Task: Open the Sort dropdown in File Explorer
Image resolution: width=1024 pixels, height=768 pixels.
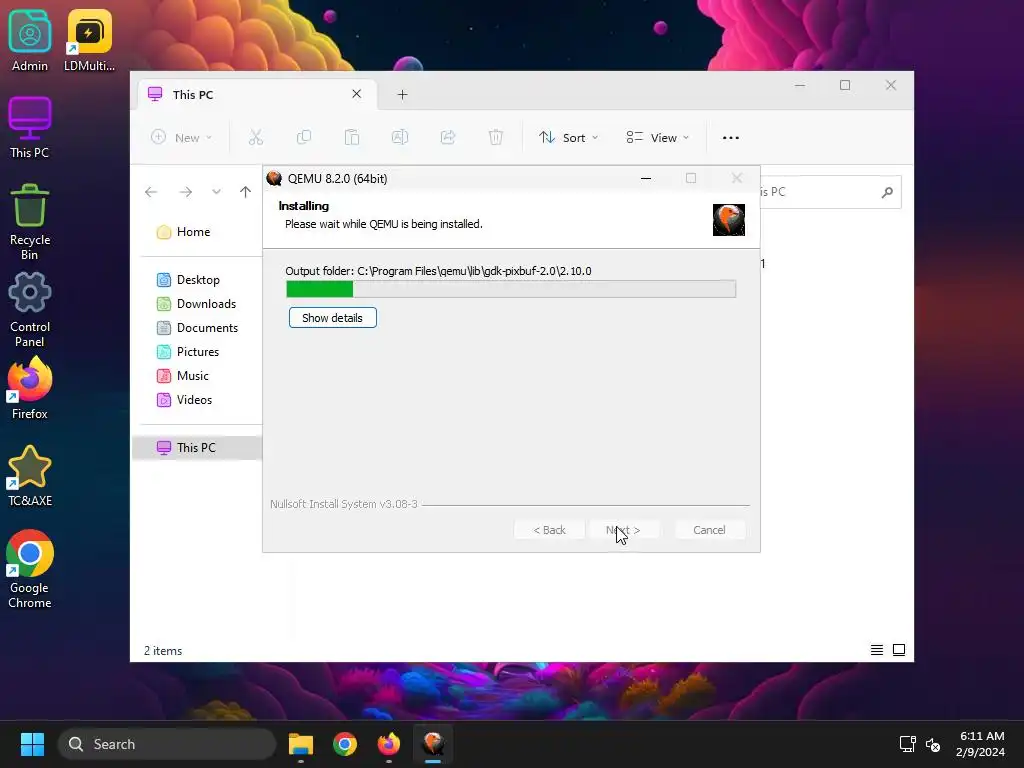Action: tap(568, 138)
